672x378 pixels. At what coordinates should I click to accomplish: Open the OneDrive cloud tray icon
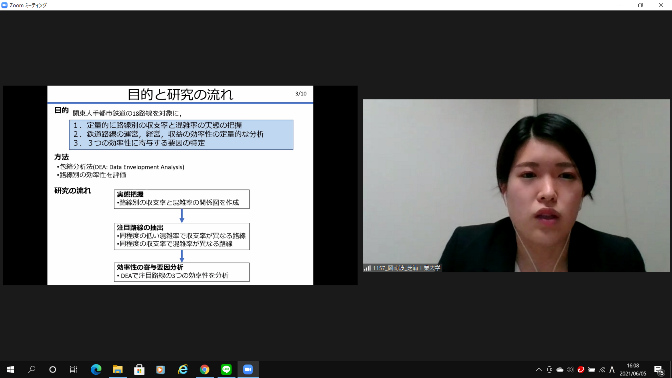[x=560, y=369]
